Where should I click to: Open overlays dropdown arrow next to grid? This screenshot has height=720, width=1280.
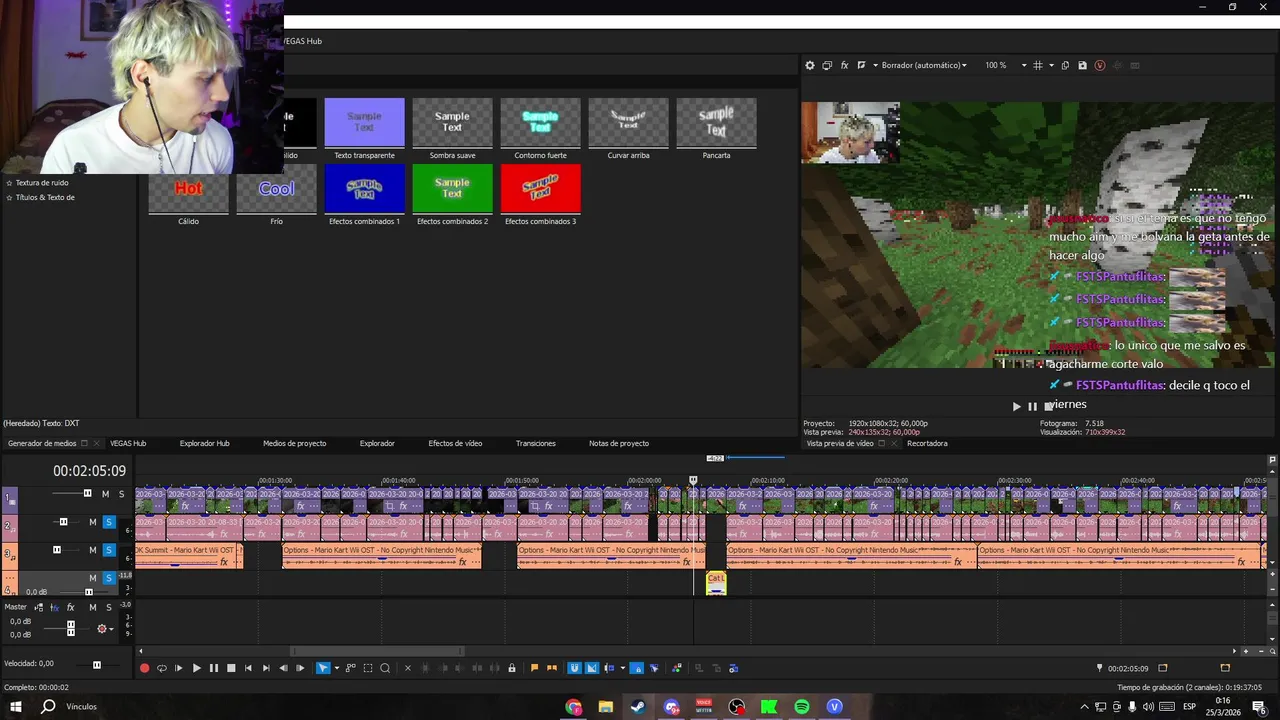click(x=1051, y=65)
